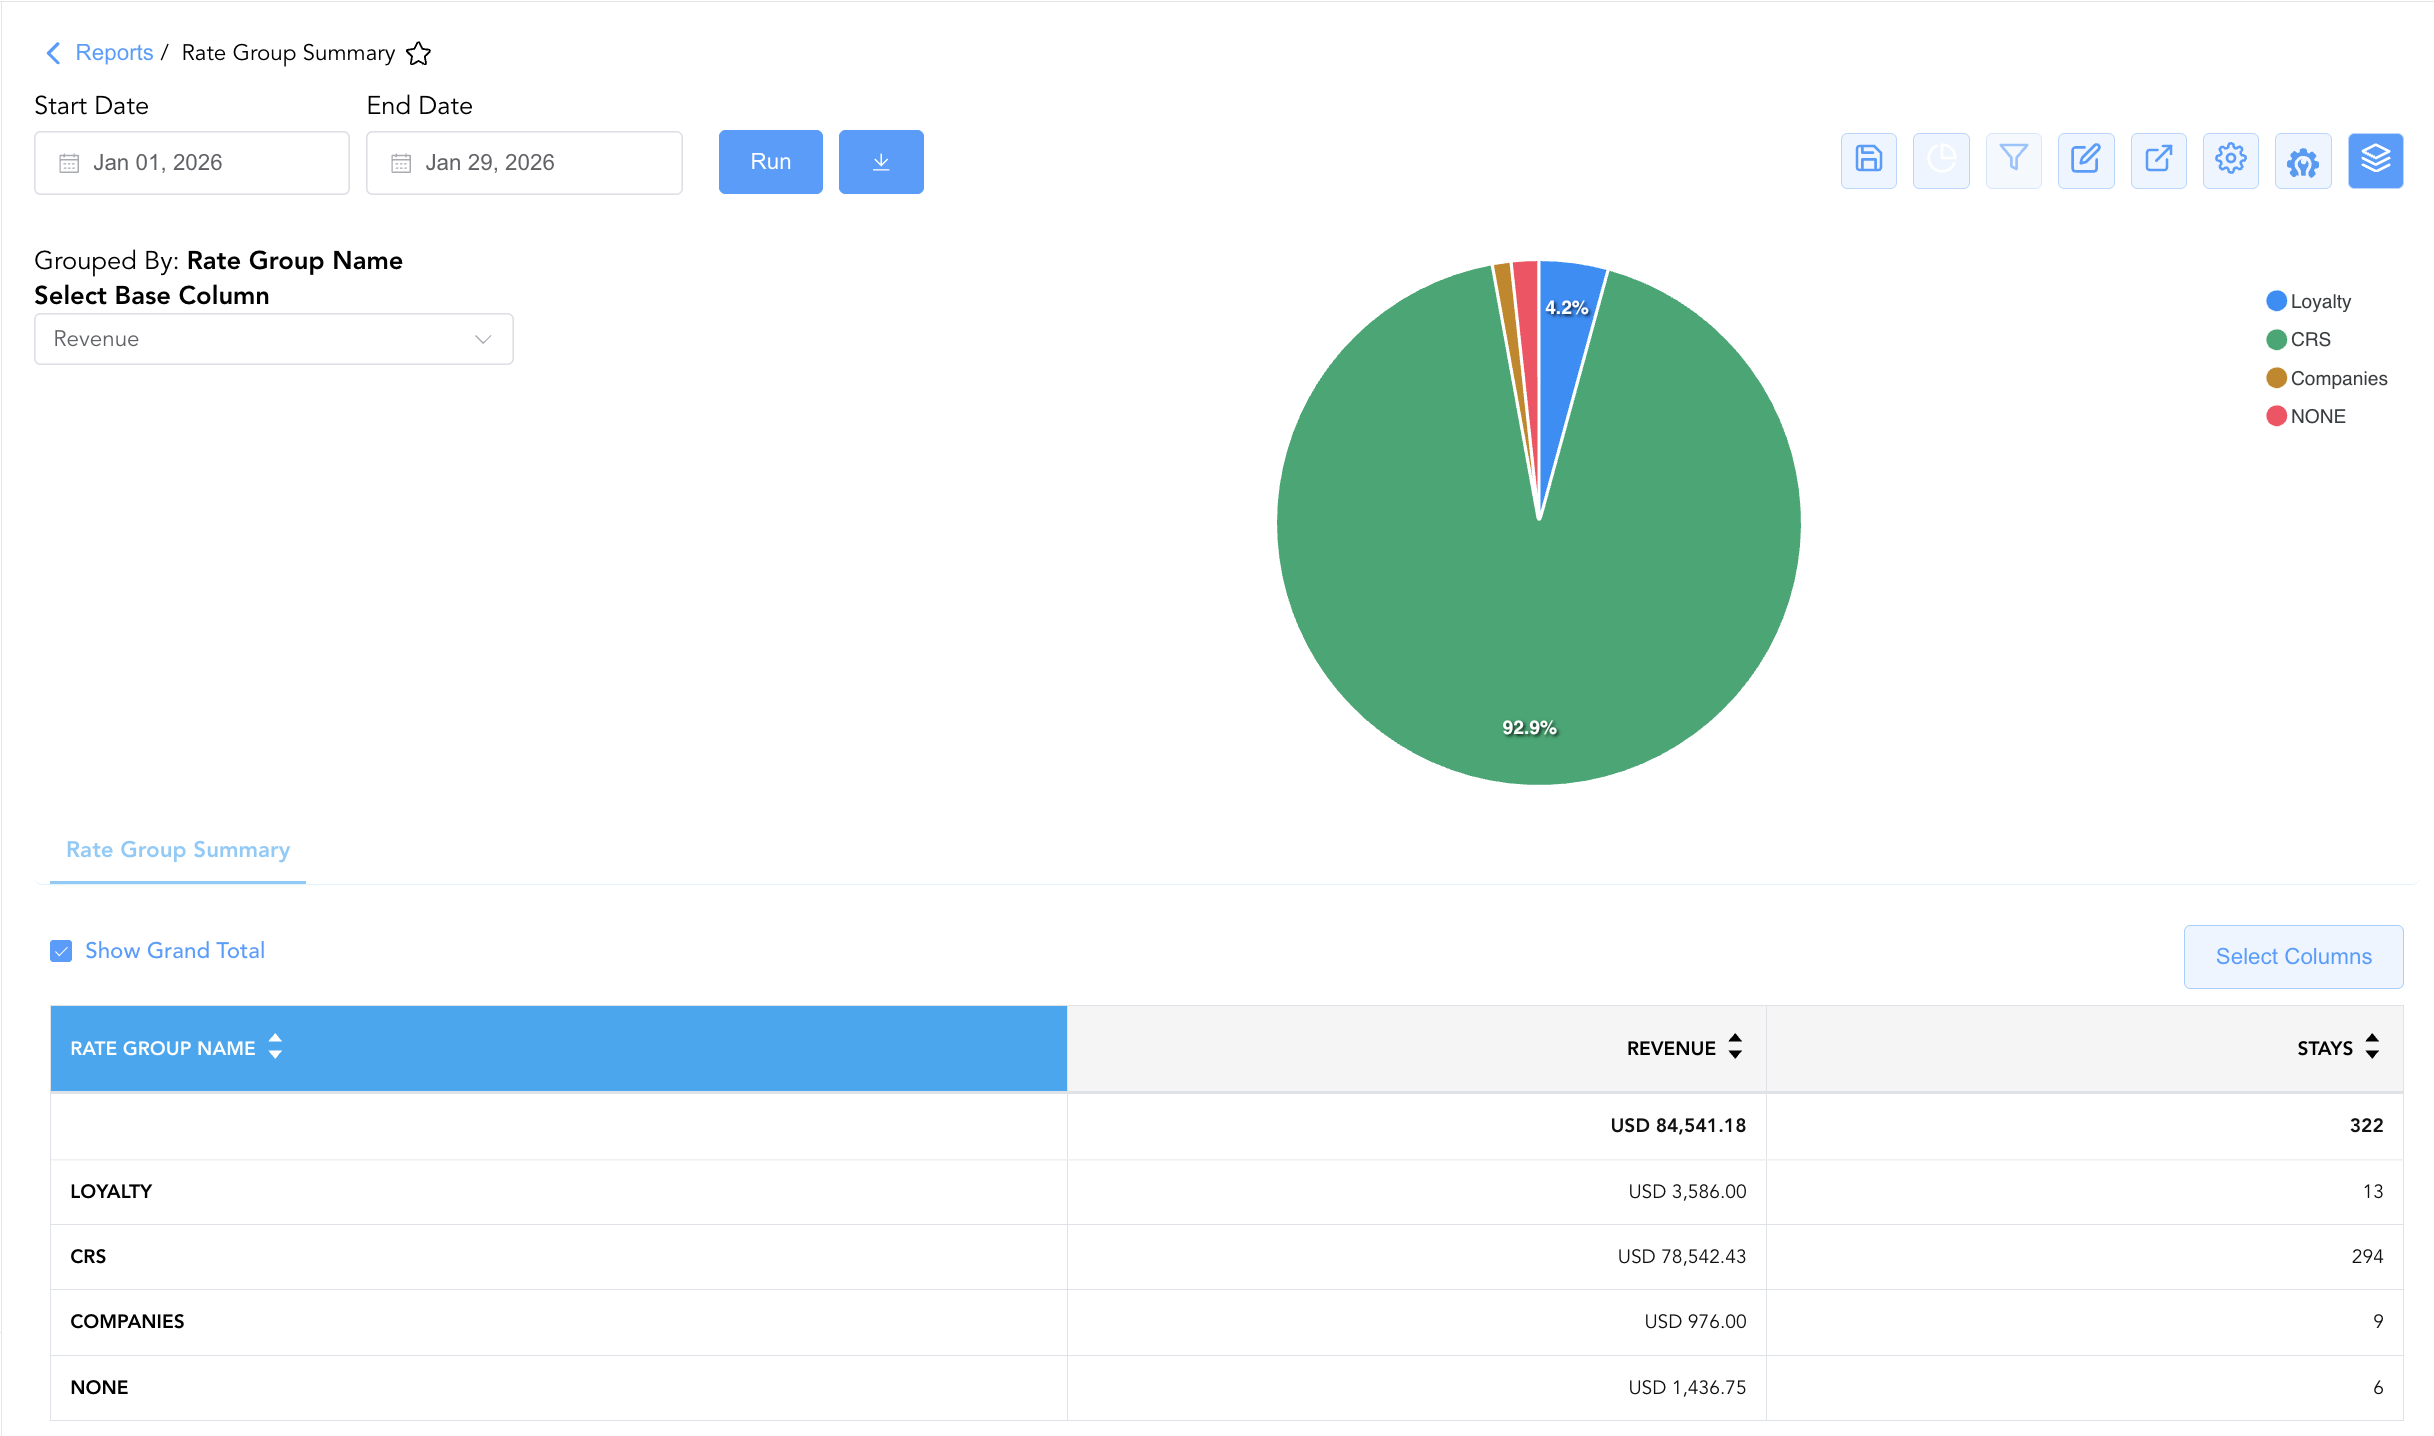Sort the Revenue column using its arrows

[1735, 1047]
